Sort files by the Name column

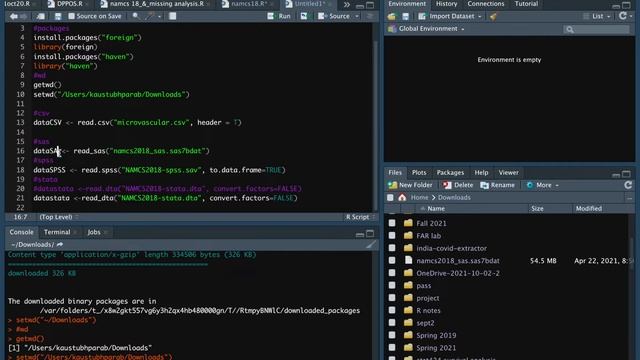(x=436, y=209)
